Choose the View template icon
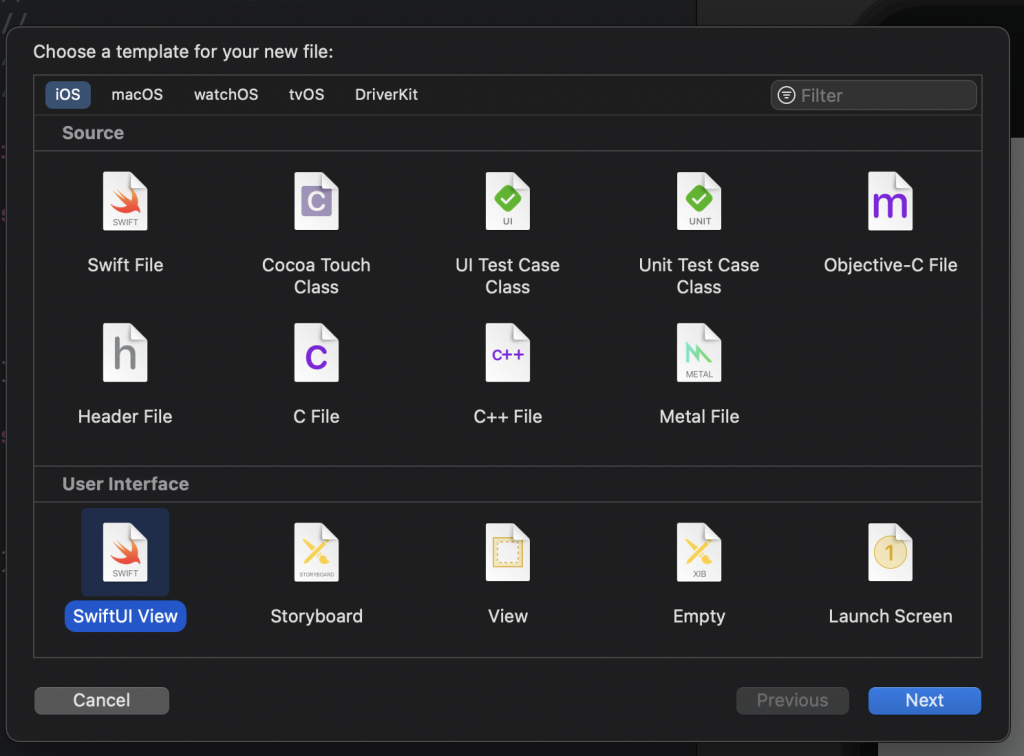This screenshot has height=756, width=1024. click(507, 552)
